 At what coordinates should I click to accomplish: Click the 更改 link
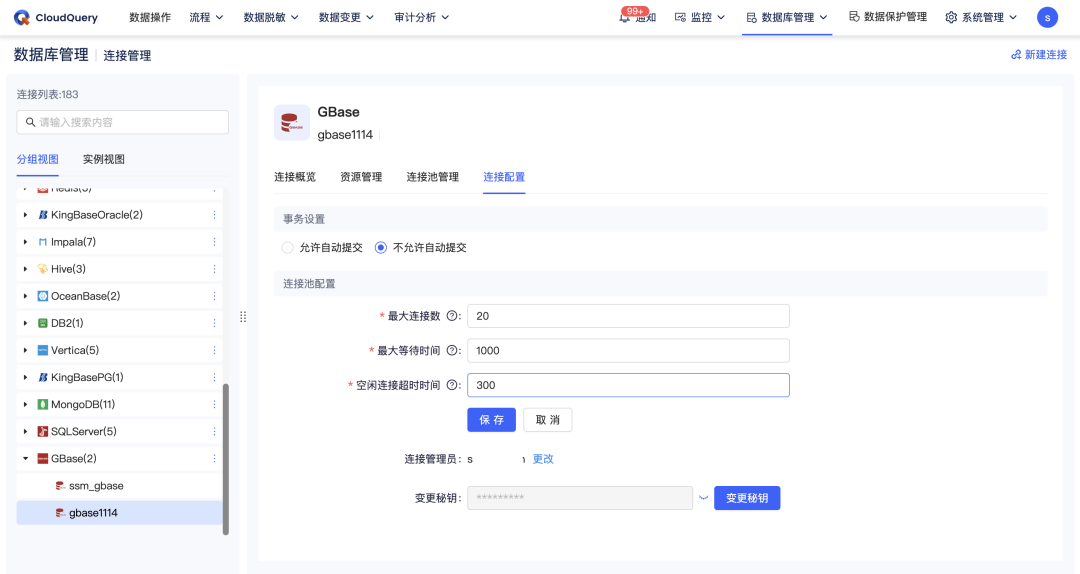[543, 459]
